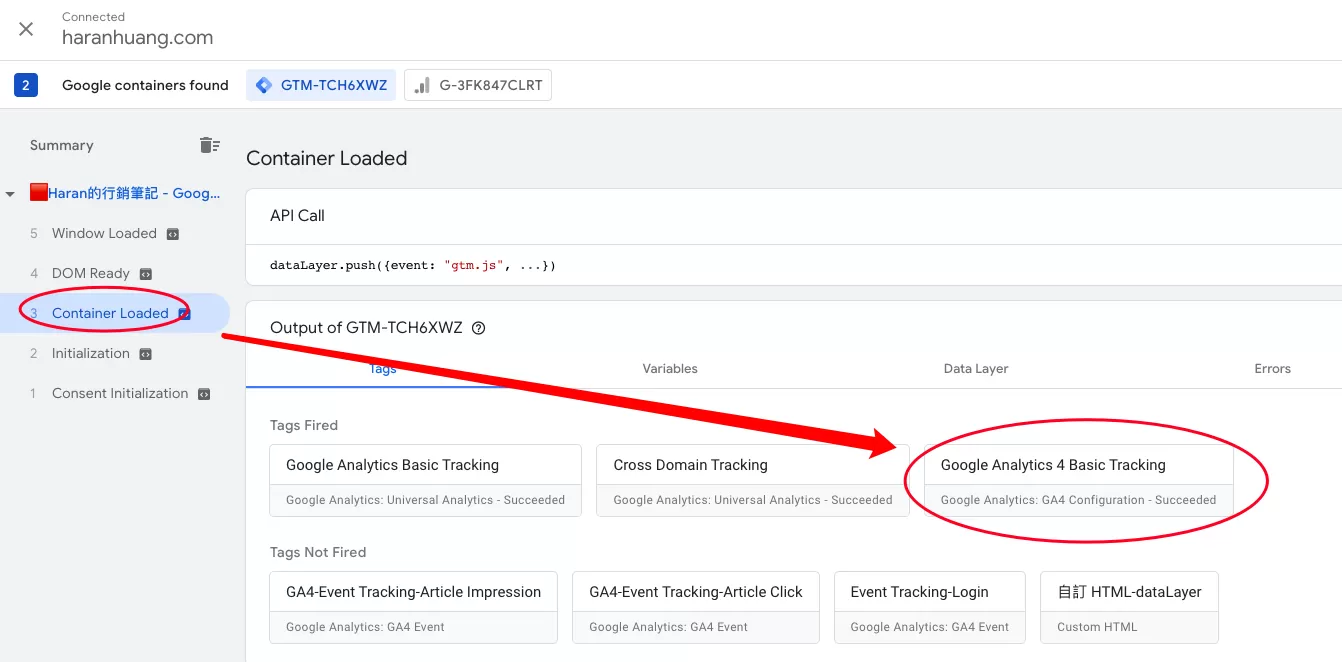Image resolution: width=1342 pixels, height=662 pixels.
Task: Click the Tag Manager diamond icon in GTM chip
Action: 264,85
